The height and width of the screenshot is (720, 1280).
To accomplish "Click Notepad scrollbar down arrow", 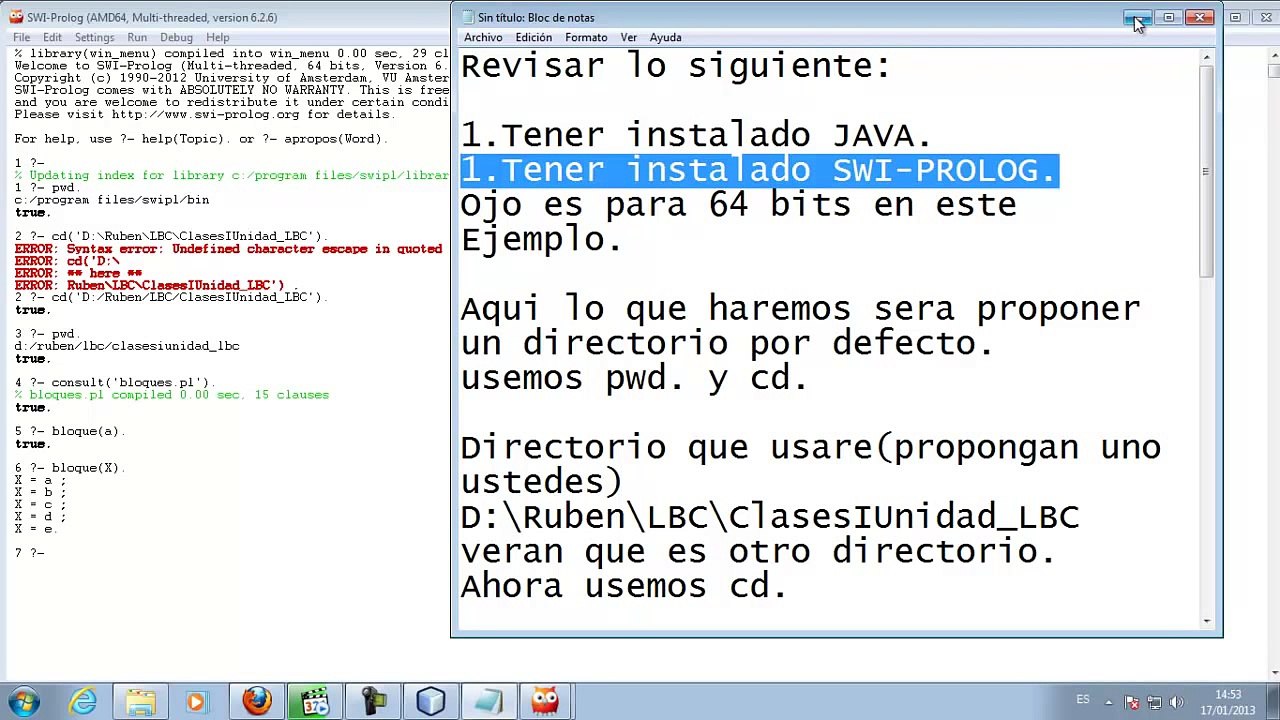I will [x=1207, y=621].
